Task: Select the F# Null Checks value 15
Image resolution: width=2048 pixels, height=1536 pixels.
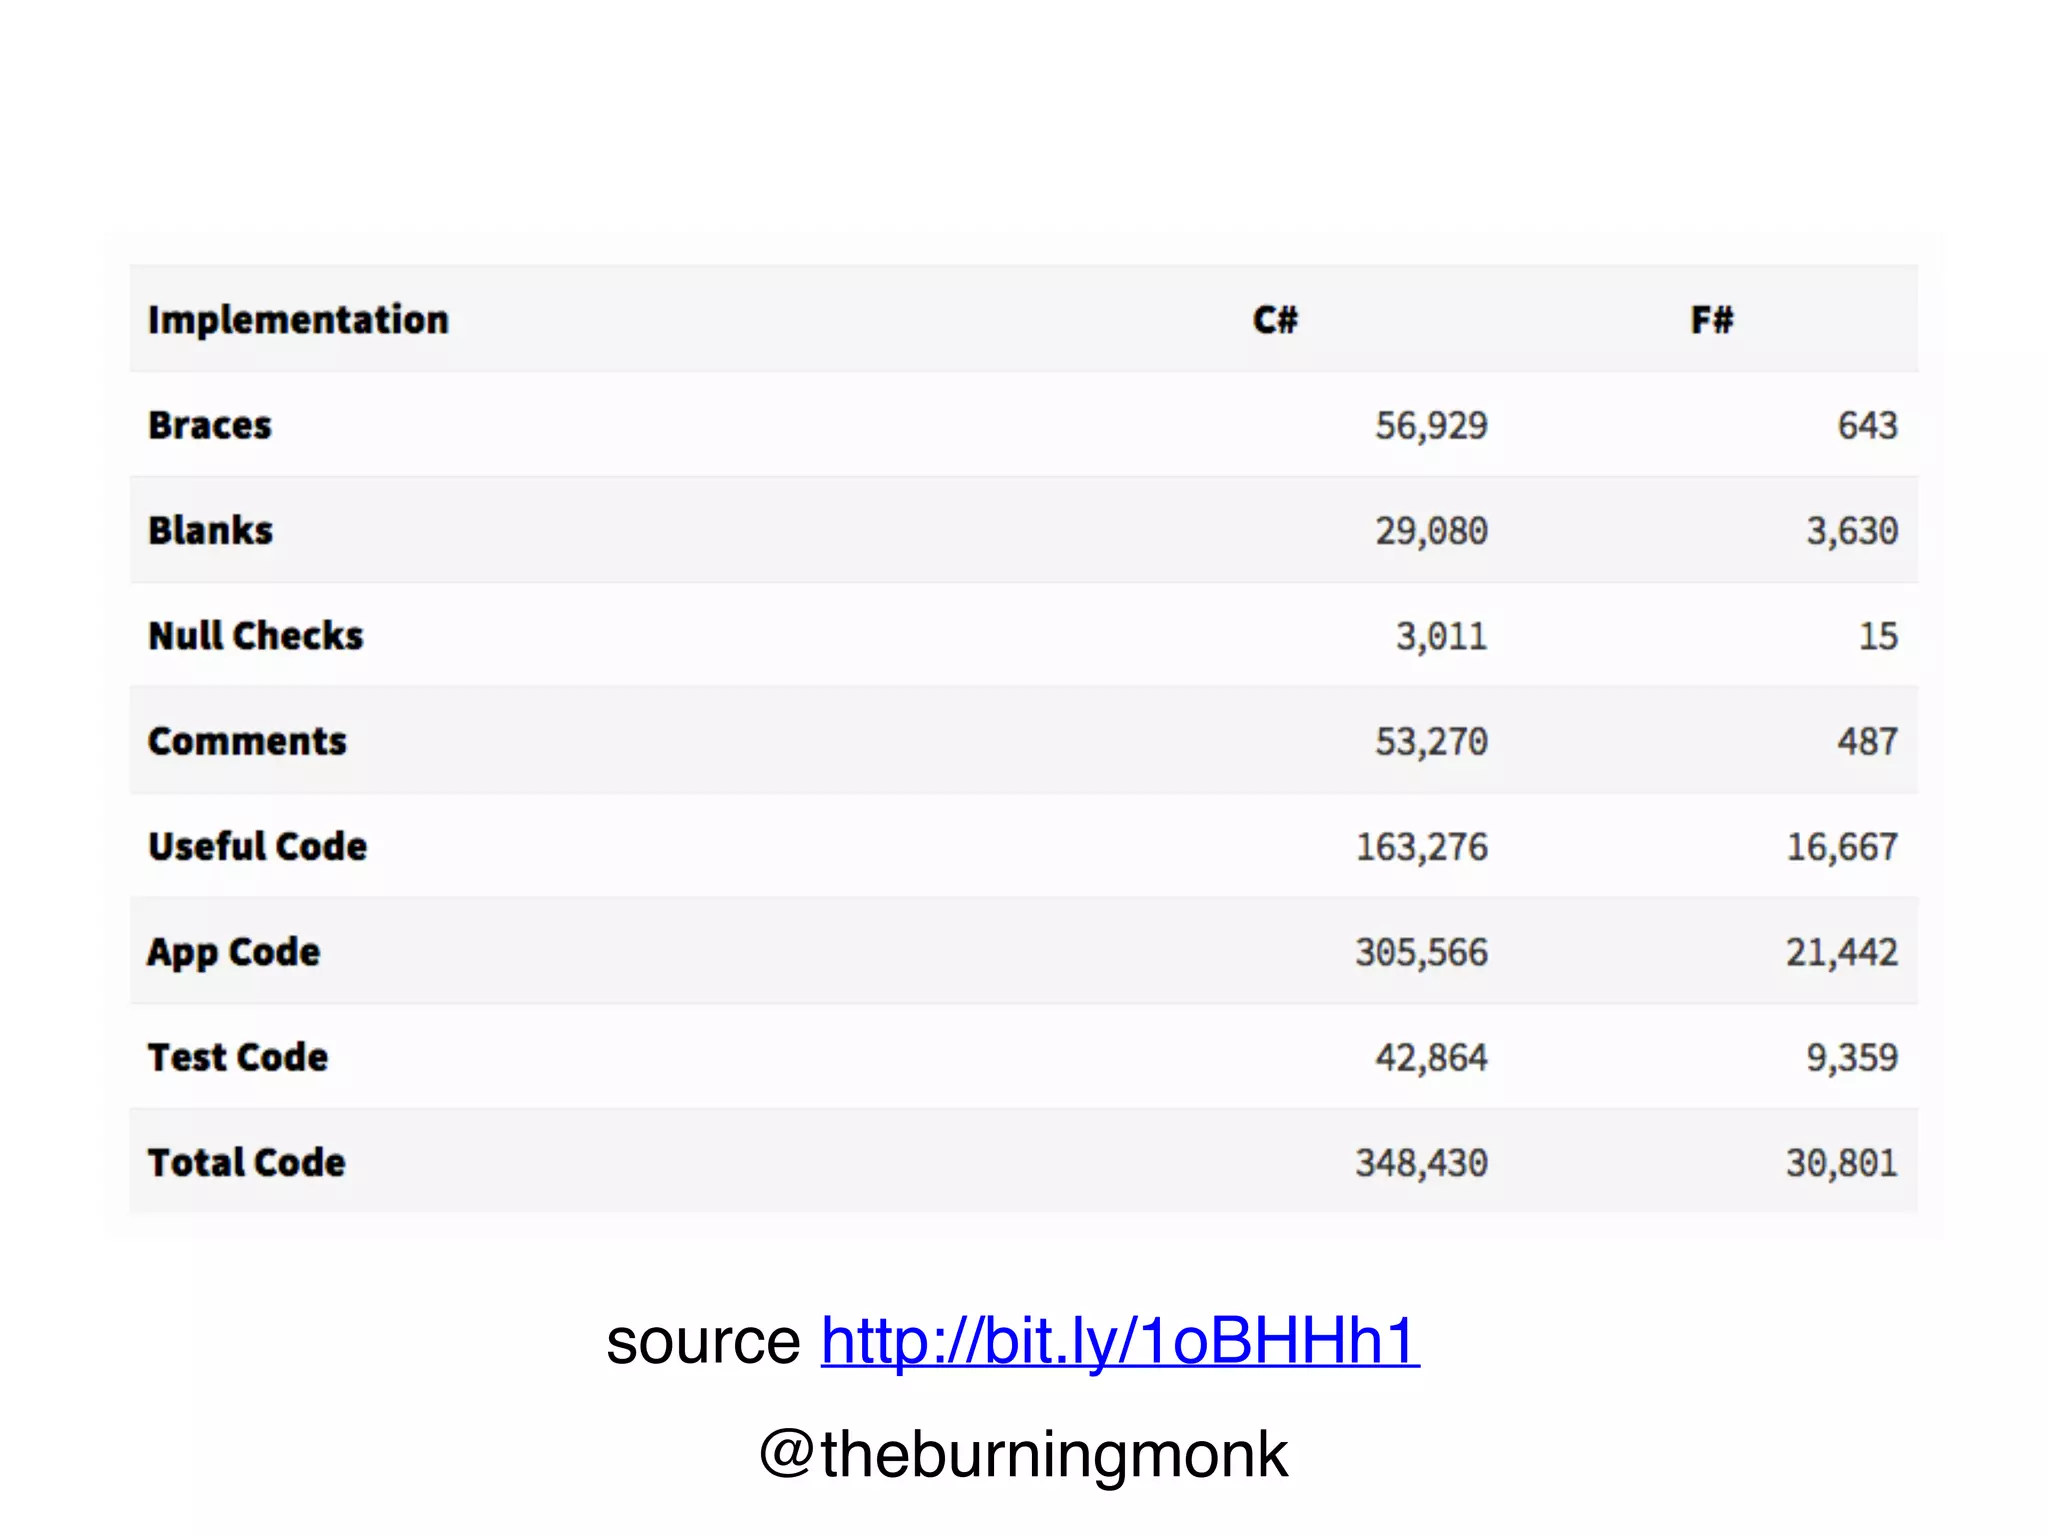Action: 1878,636
